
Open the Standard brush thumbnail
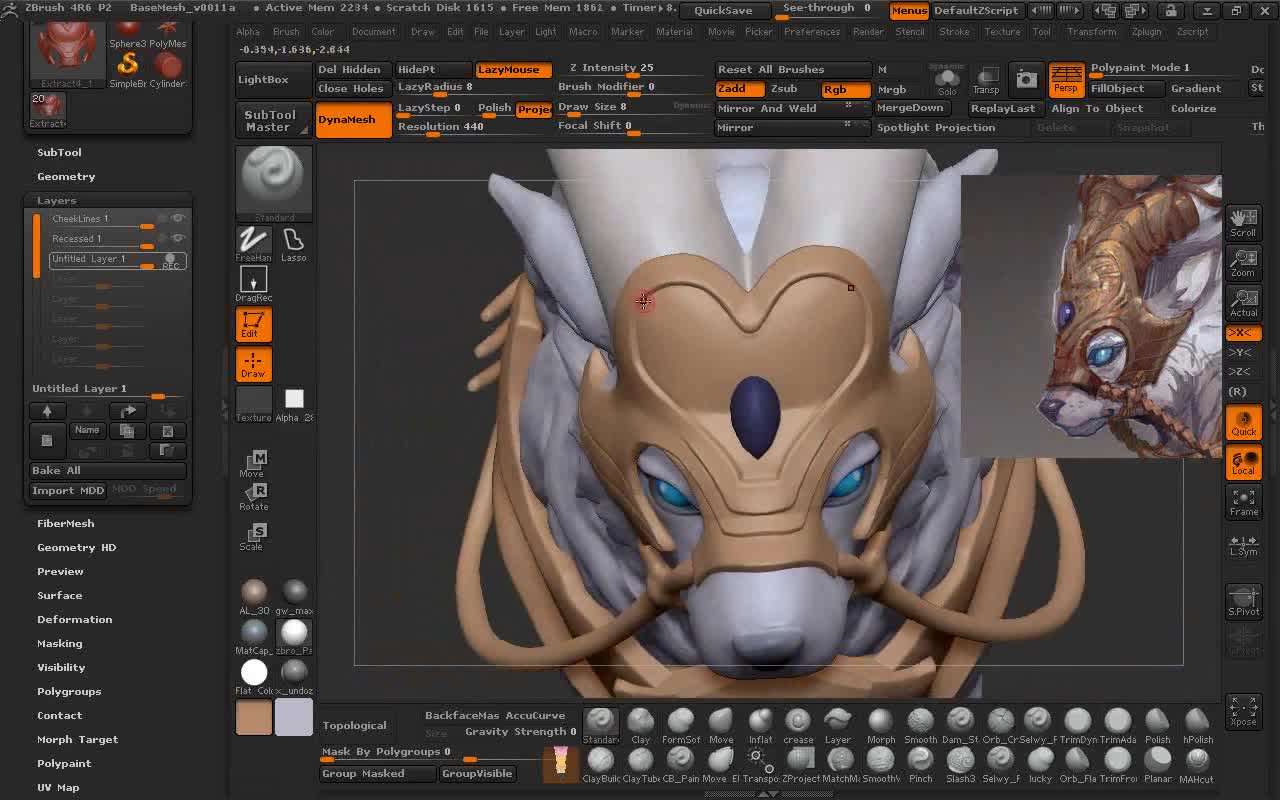click(x=274, y=183)
